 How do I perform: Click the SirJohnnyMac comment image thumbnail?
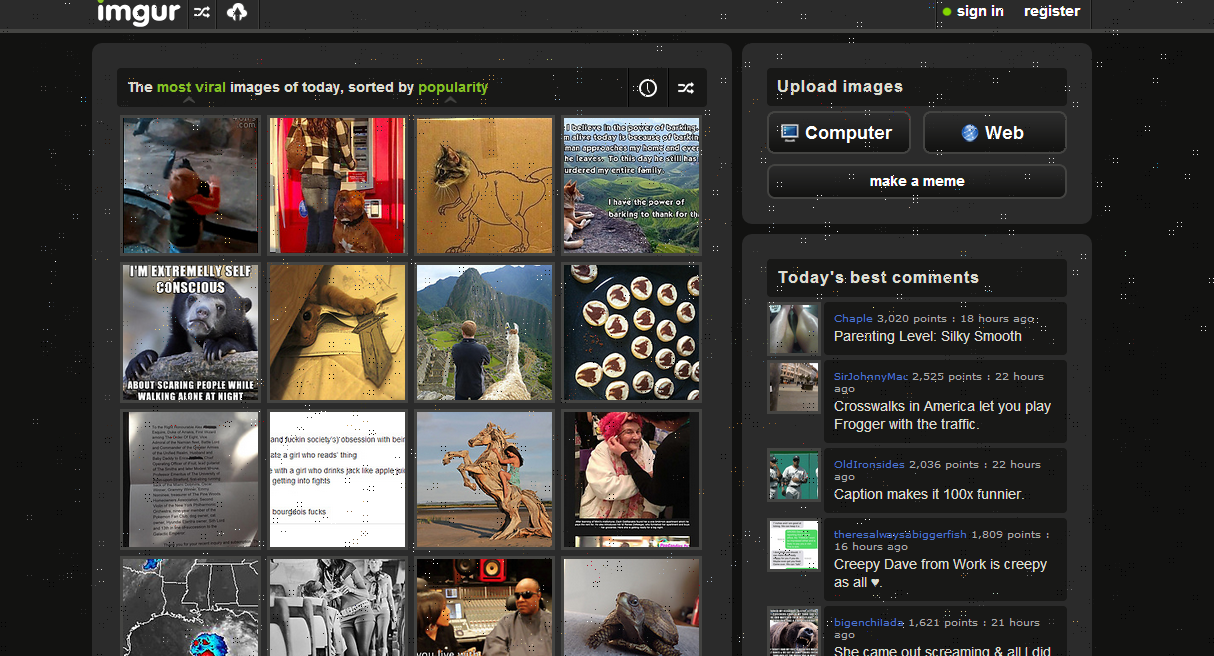click(794, 388)
